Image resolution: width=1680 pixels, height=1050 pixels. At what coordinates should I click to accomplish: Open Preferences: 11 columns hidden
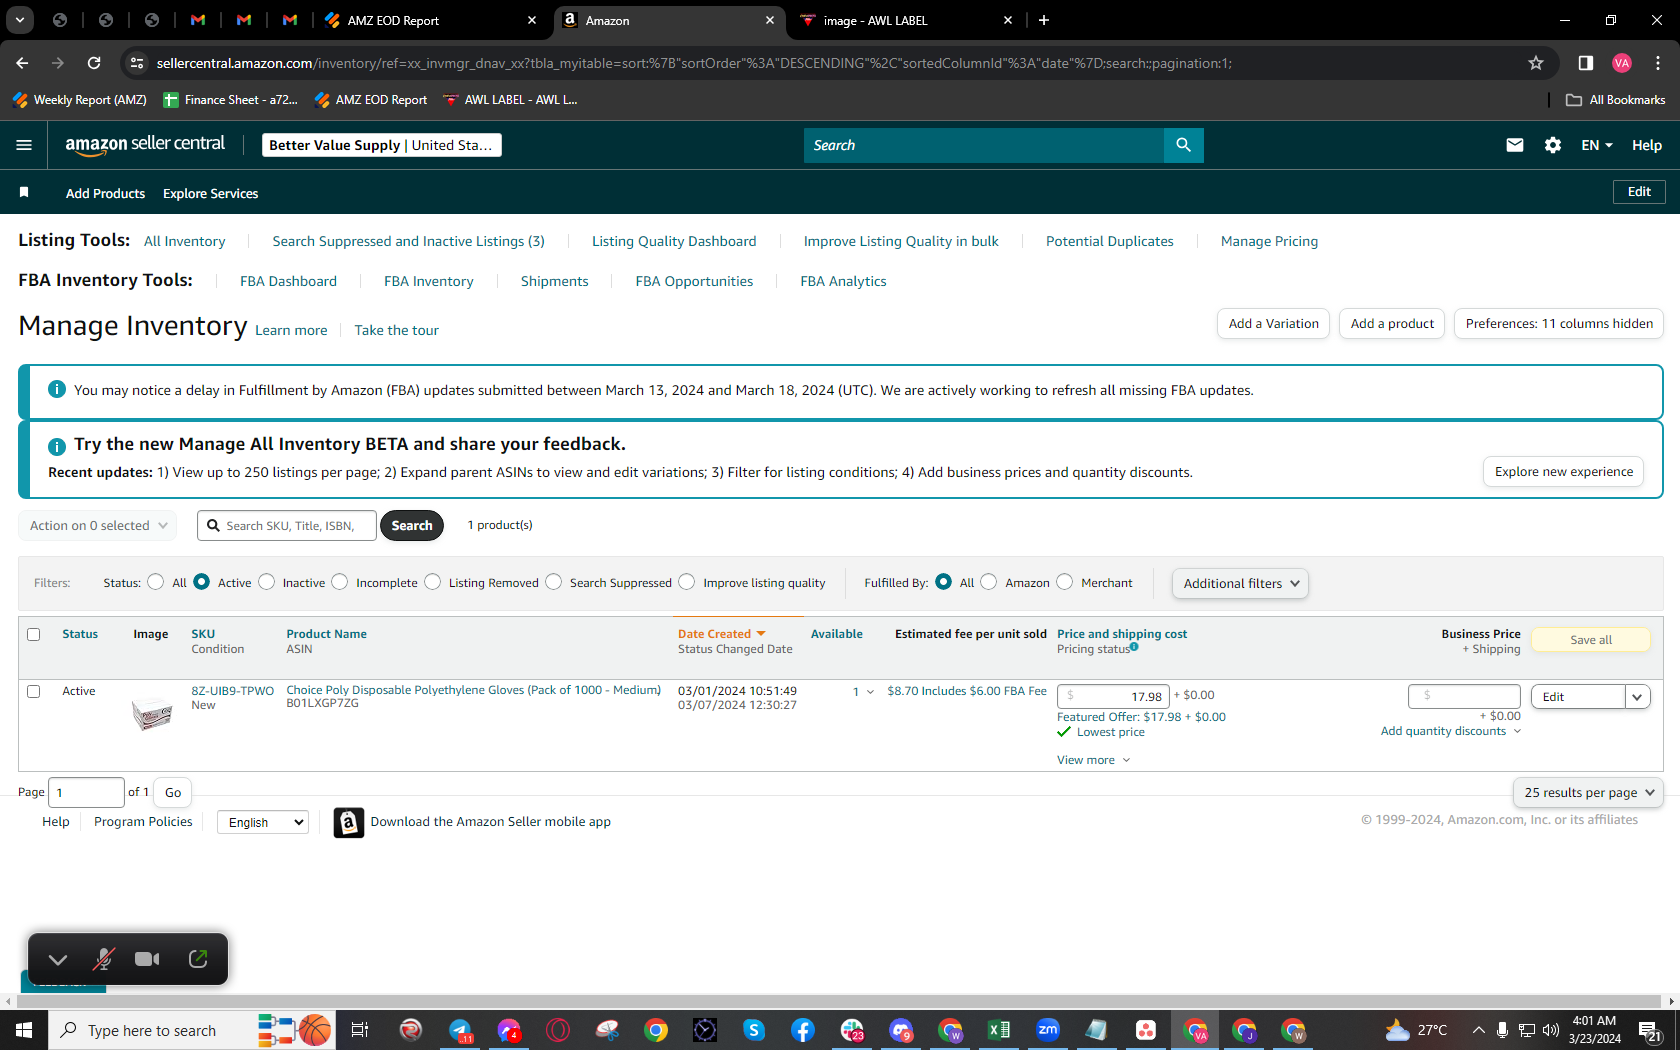pos(1559,323)
